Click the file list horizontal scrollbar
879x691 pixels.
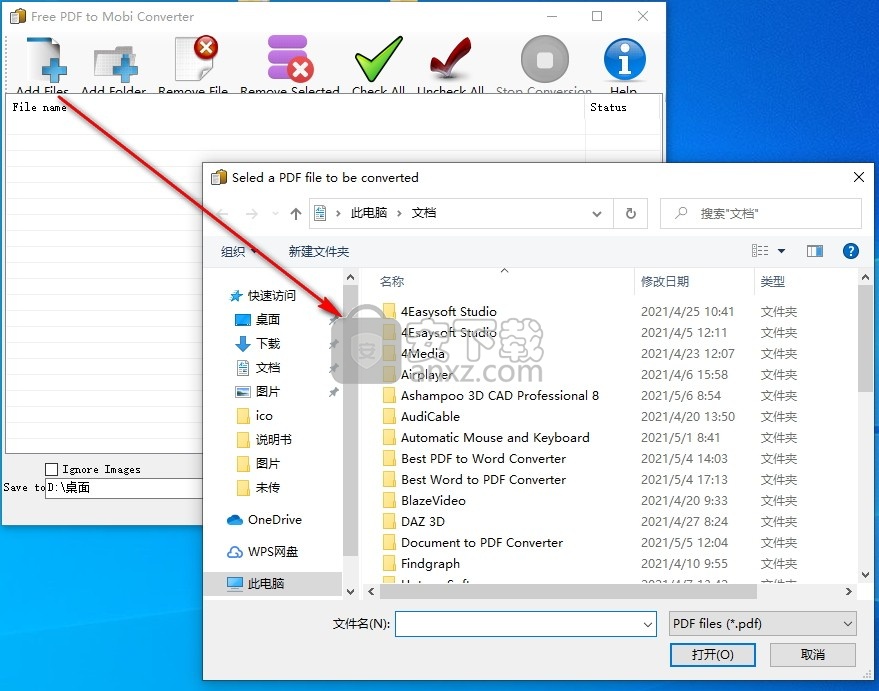568,591
